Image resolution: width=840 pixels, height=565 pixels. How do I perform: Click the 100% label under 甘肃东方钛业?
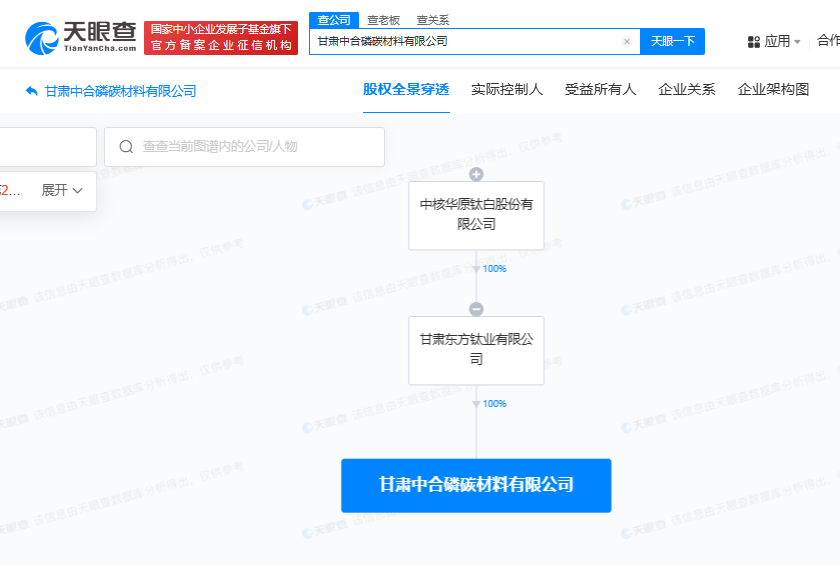494,404
